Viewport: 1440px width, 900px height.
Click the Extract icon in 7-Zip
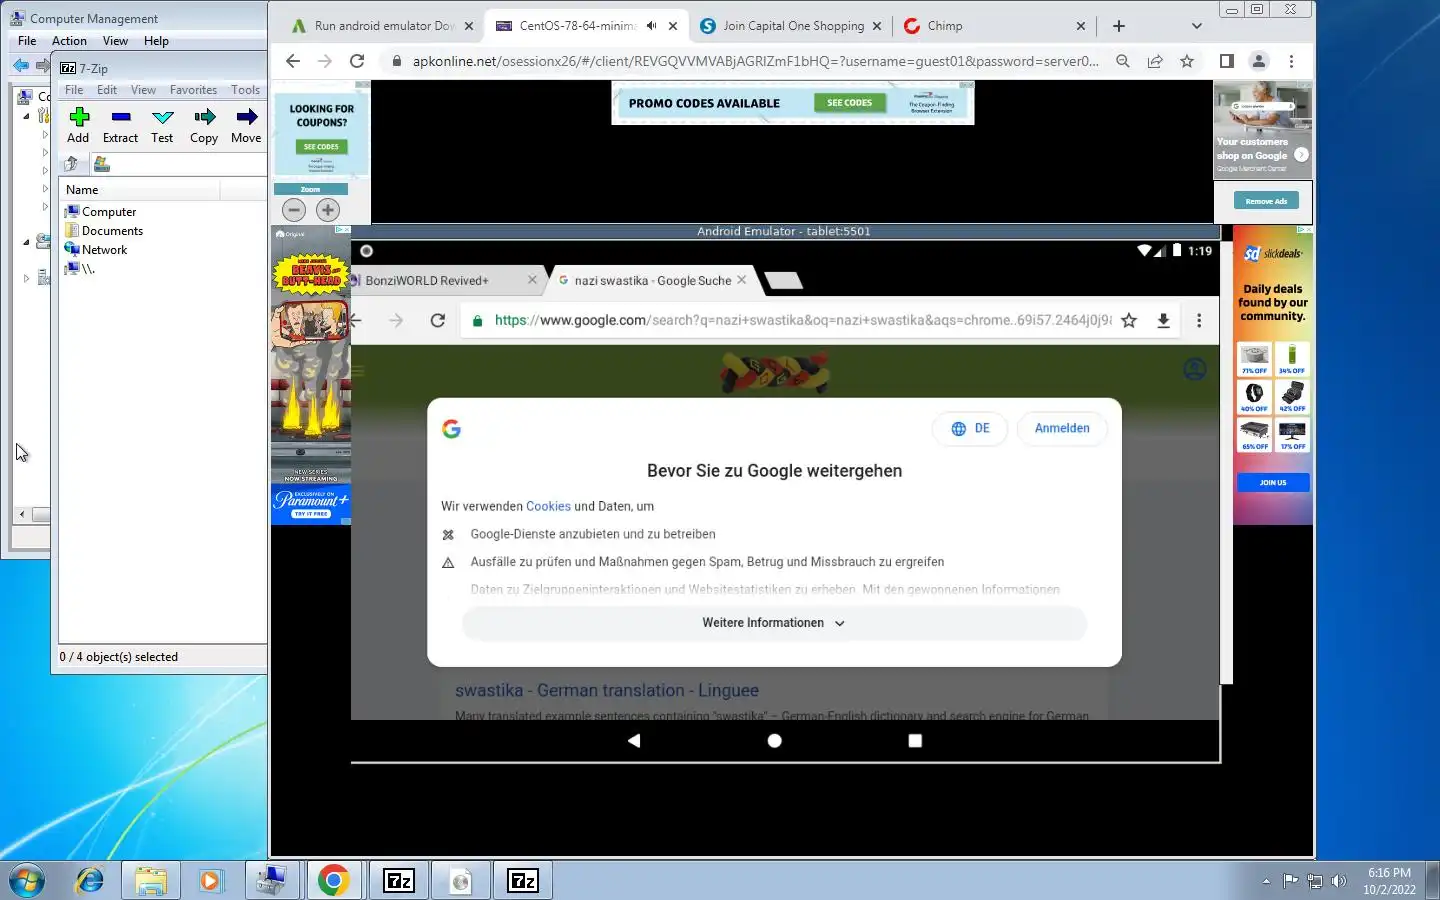tap(120, 126)
